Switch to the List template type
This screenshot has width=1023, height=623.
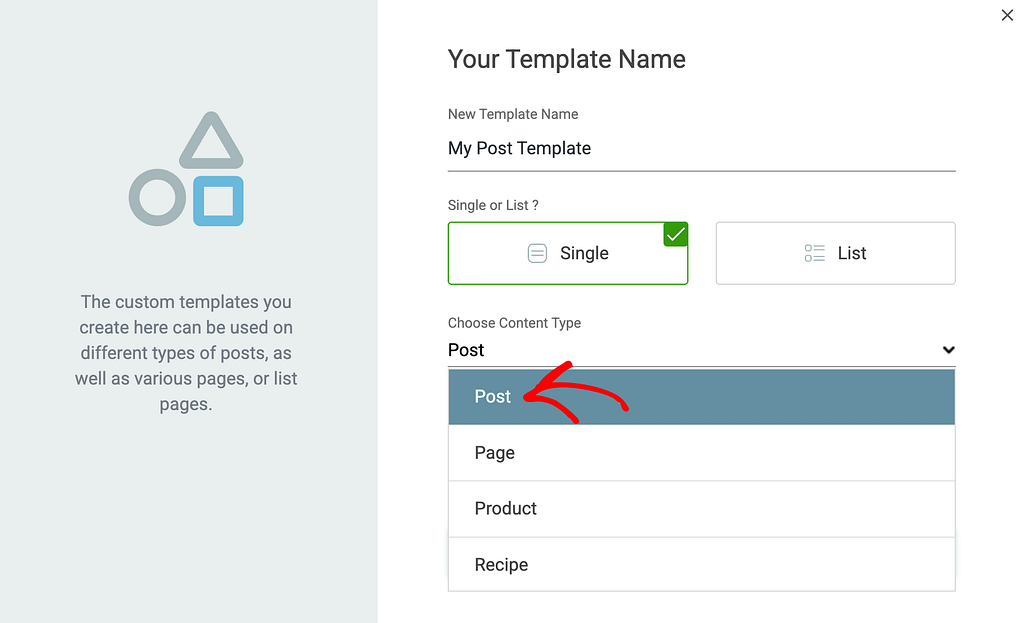tap(851, 253)
